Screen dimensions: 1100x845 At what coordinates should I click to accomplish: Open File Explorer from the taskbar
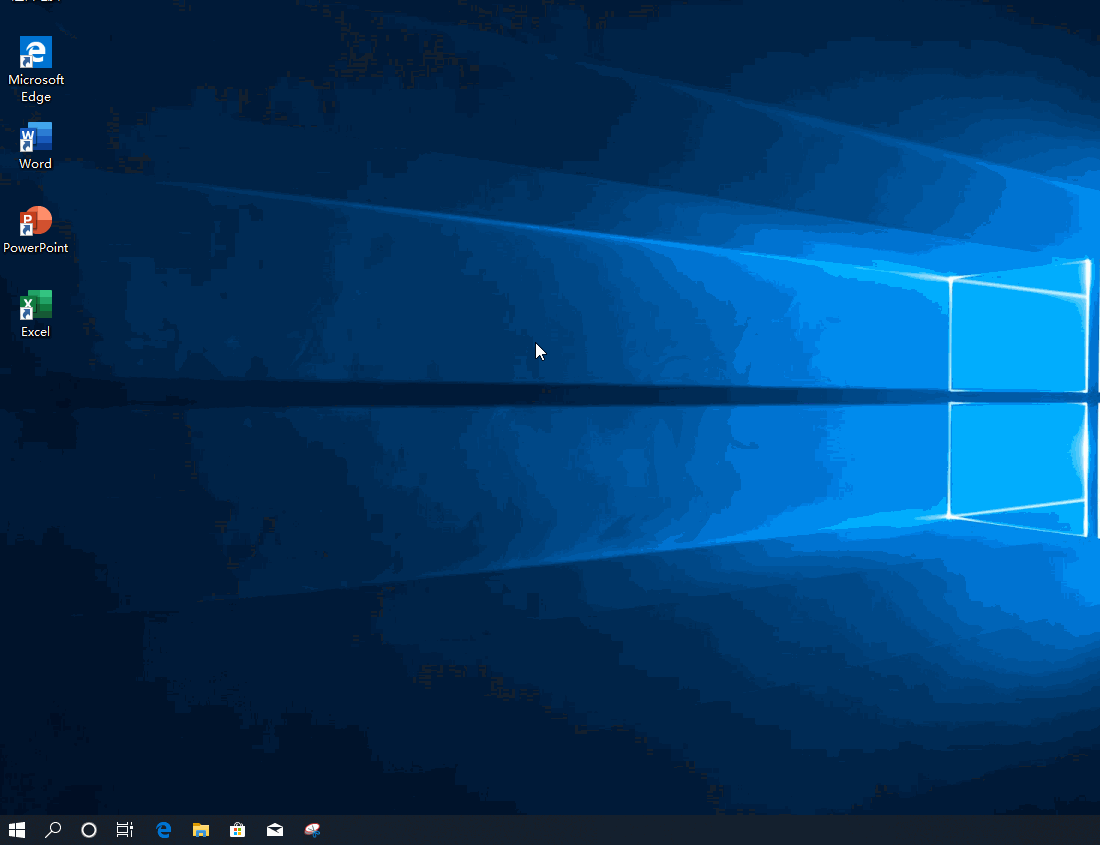tap(200, 830)
